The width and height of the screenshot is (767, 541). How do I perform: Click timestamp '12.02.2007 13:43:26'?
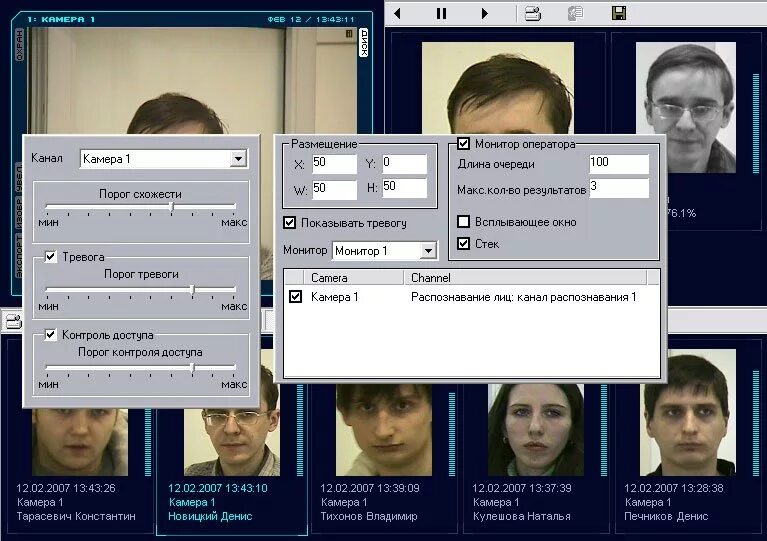66,488
